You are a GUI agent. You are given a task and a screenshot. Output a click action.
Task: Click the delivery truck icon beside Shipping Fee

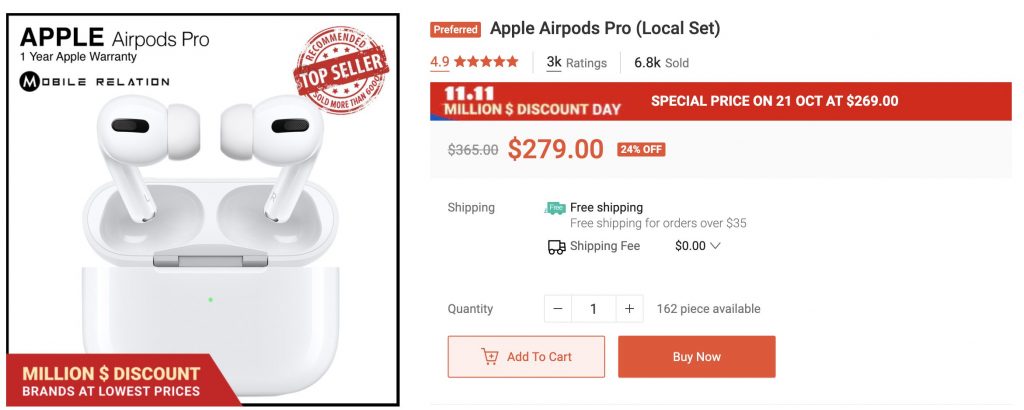[x=556, y=247]
